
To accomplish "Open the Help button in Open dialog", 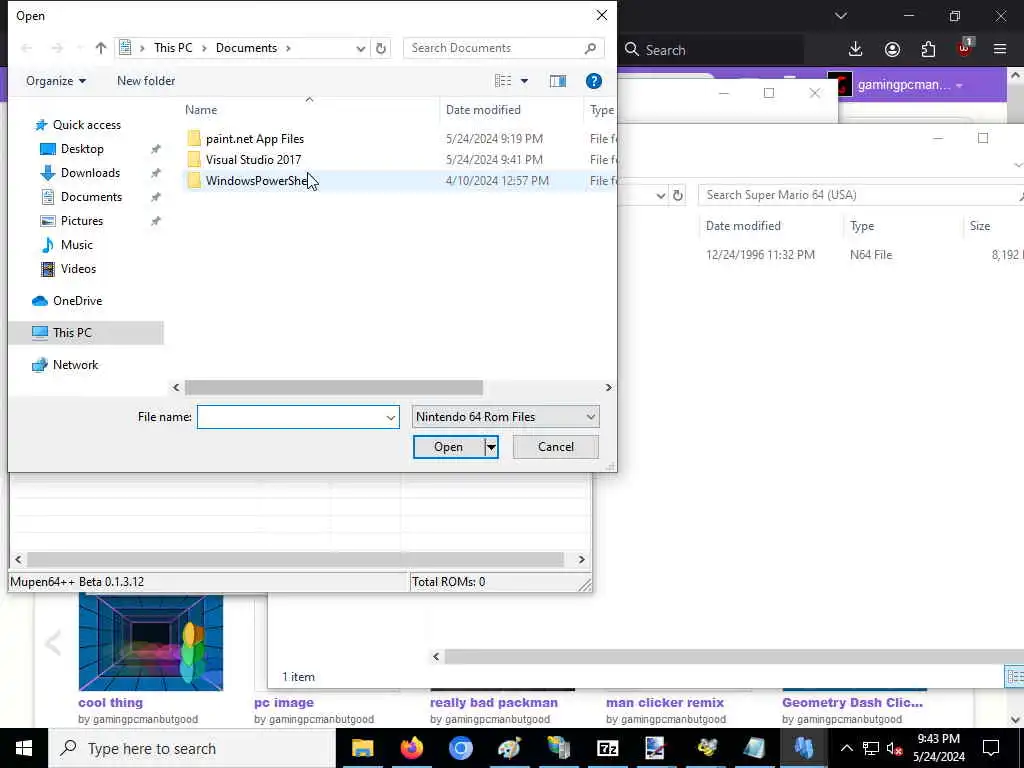I will click(594, 81).
